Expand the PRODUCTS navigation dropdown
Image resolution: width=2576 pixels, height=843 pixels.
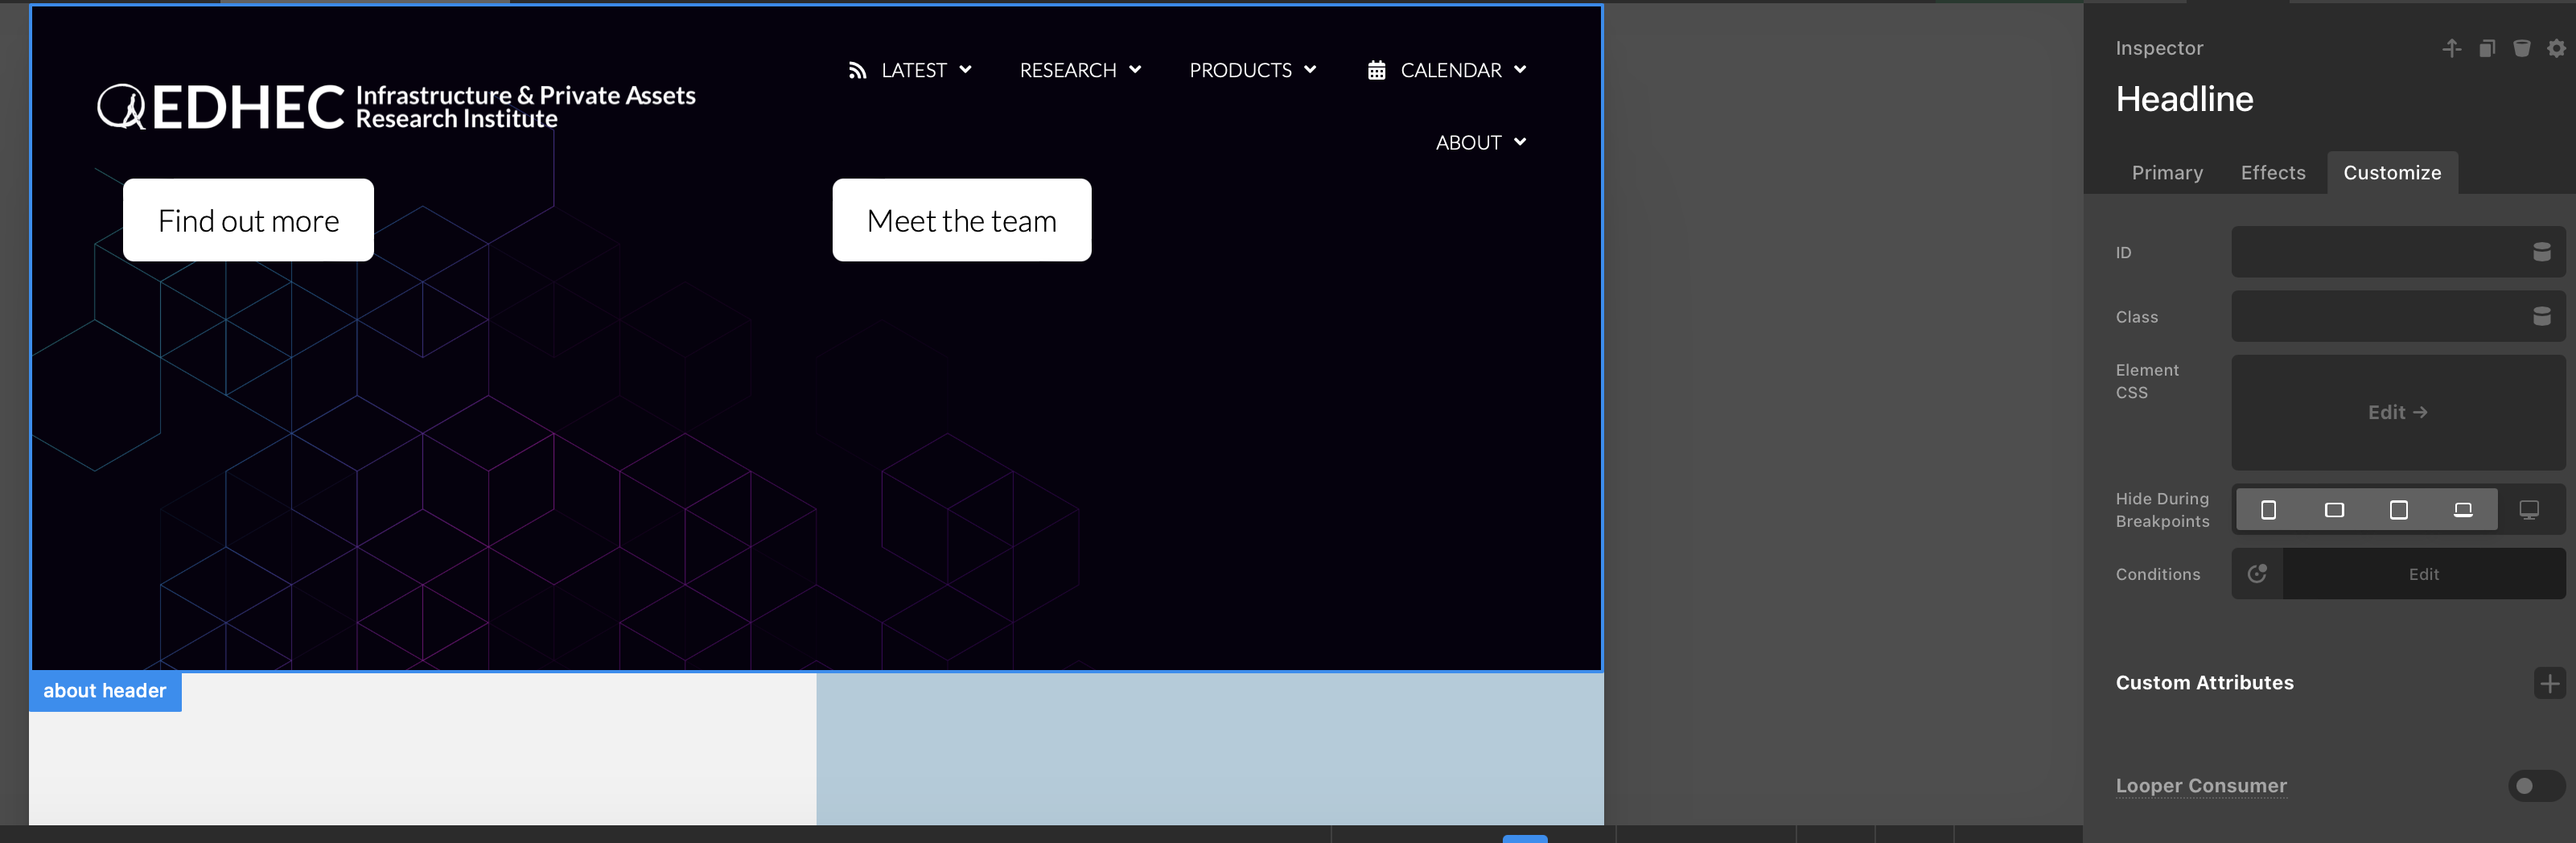pos(1252,70)
